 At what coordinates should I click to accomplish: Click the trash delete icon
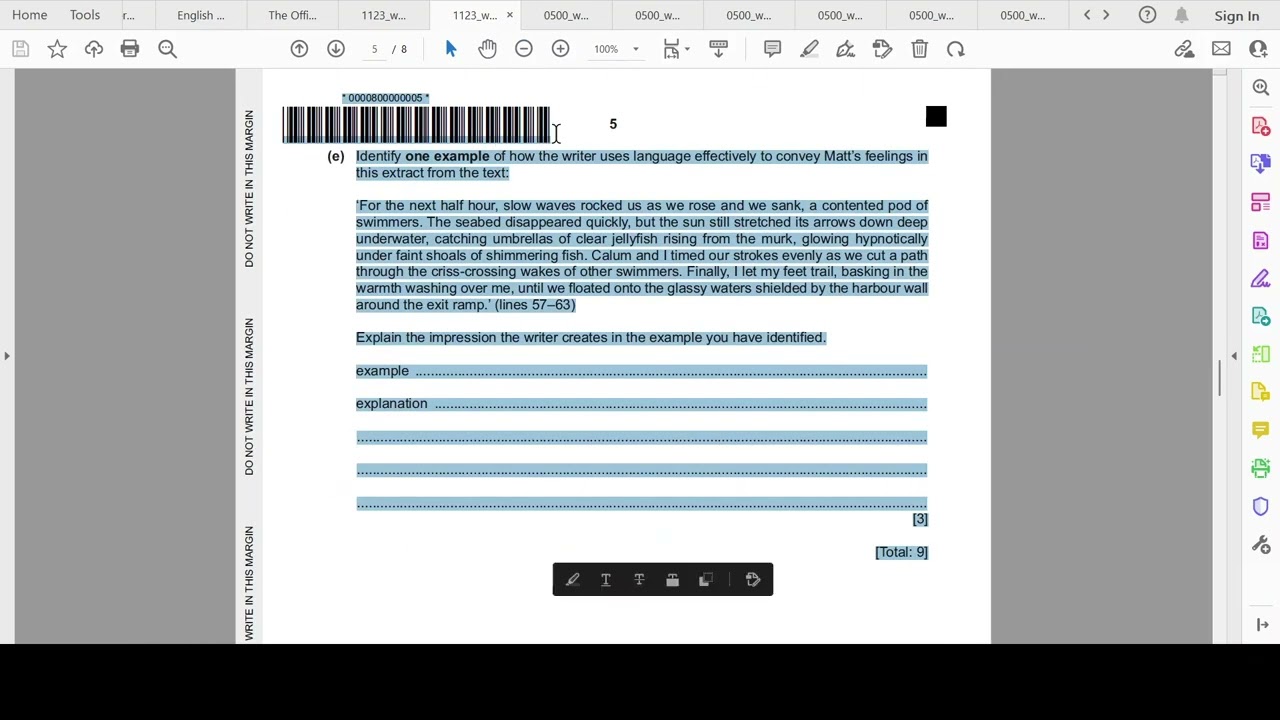point(920,49)
